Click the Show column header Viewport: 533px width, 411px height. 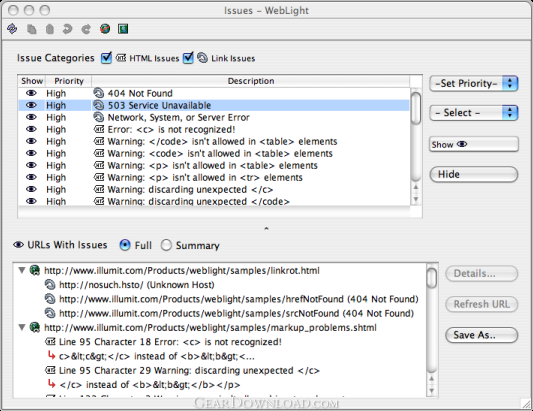(32, 81)
